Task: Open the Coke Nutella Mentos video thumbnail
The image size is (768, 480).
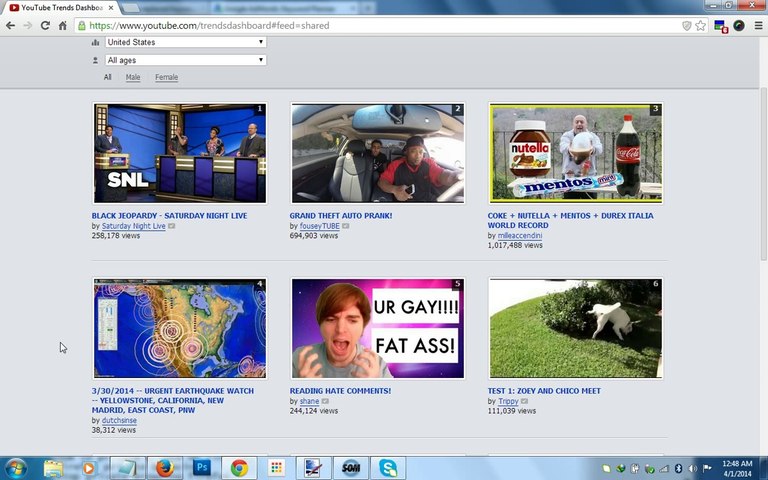Action: 576,153
